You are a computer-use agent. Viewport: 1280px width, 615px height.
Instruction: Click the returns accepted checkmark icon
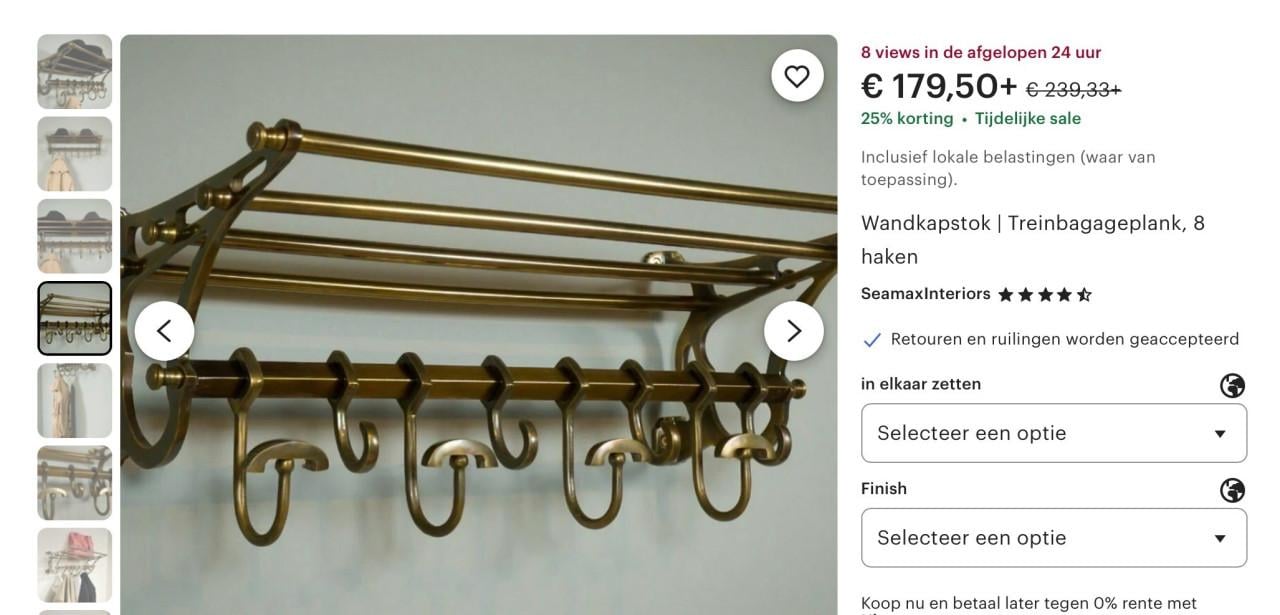tap(872, 340)
